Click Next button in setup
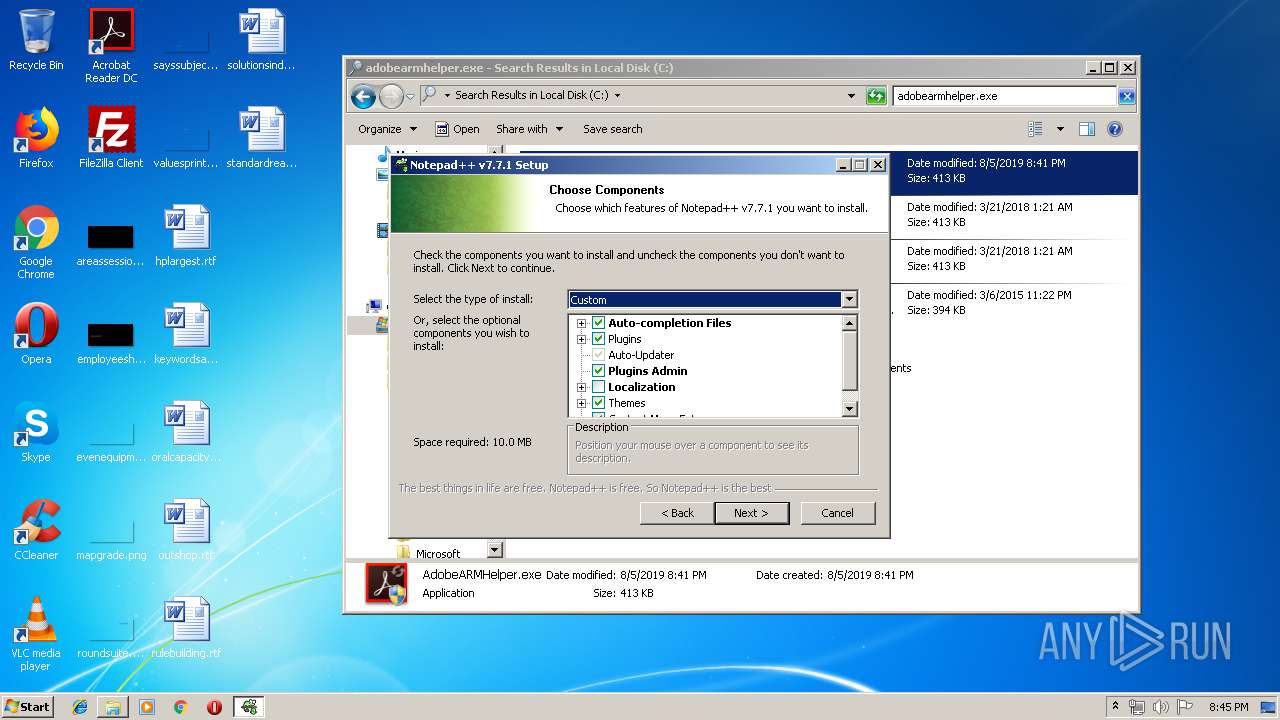 pyautogui.click(x=751, y=513)
